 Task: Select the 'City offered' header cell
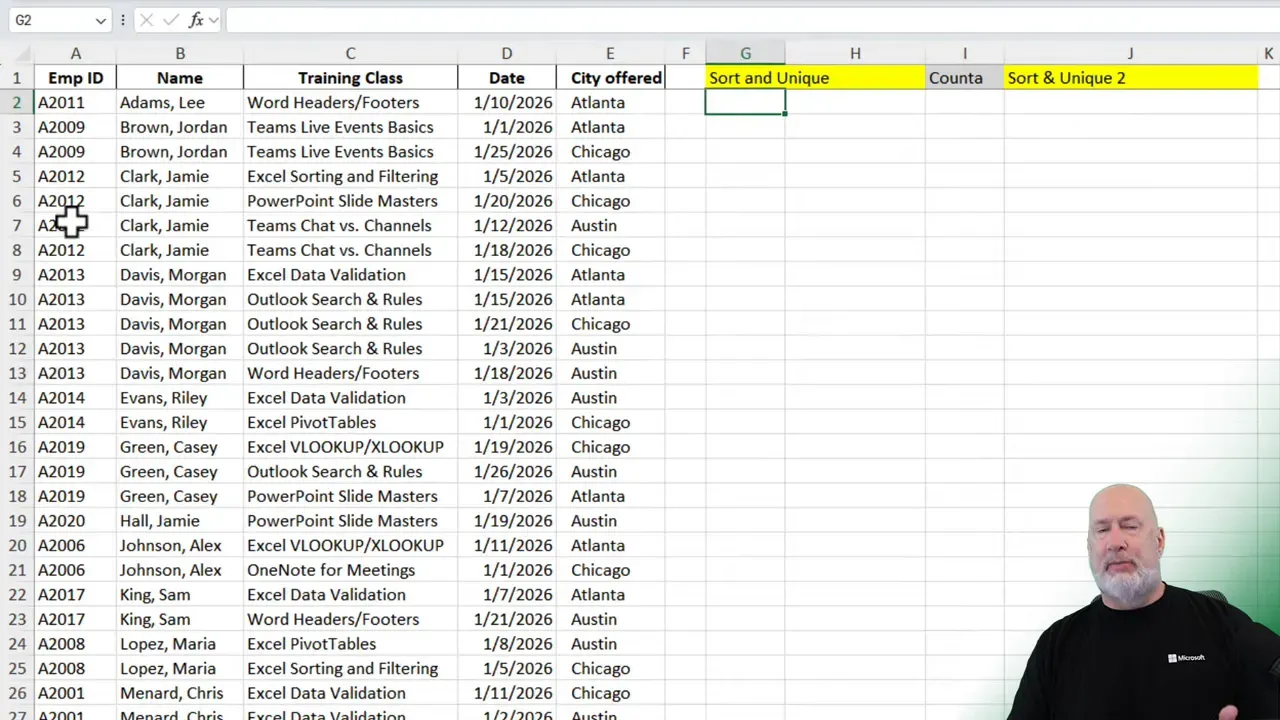click(x=610, y=77)
